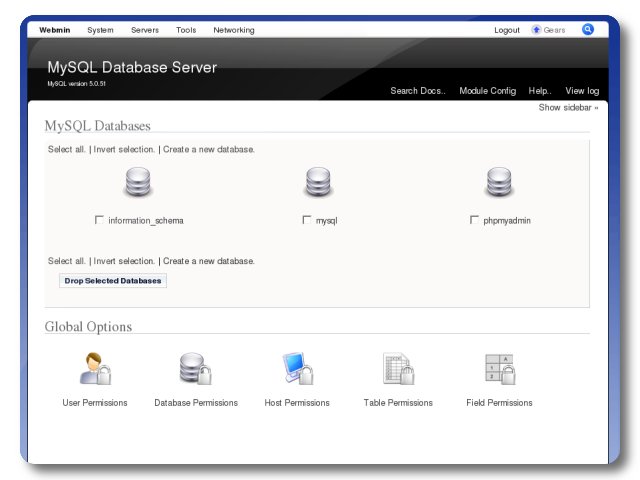Open the phpmyadmin database icon
The image size is (640, 480).
click(499, 183)
